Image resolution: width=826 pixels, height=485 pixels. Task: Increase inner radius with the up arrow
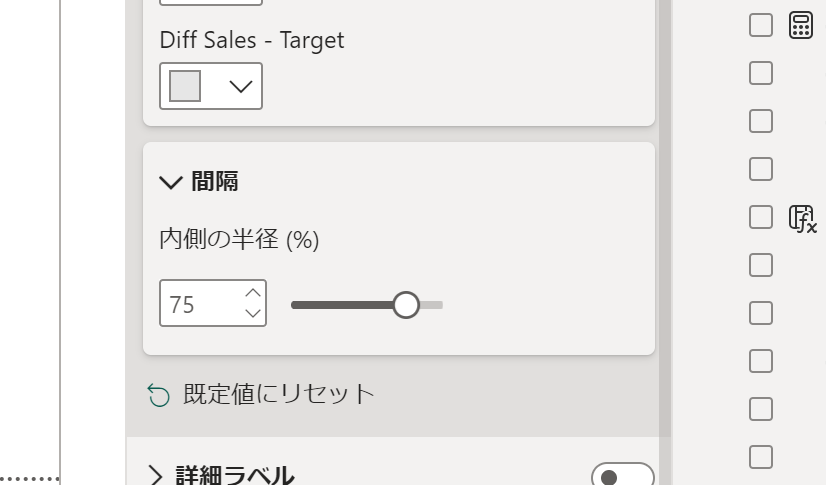(253, 293)
